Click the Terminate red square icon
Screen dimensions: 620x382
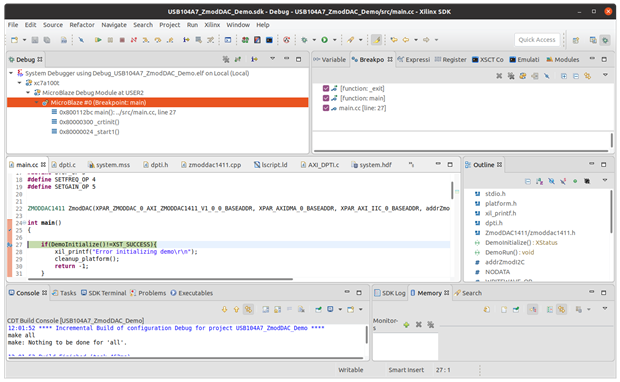pyautogui.click(x=122, y=40)
